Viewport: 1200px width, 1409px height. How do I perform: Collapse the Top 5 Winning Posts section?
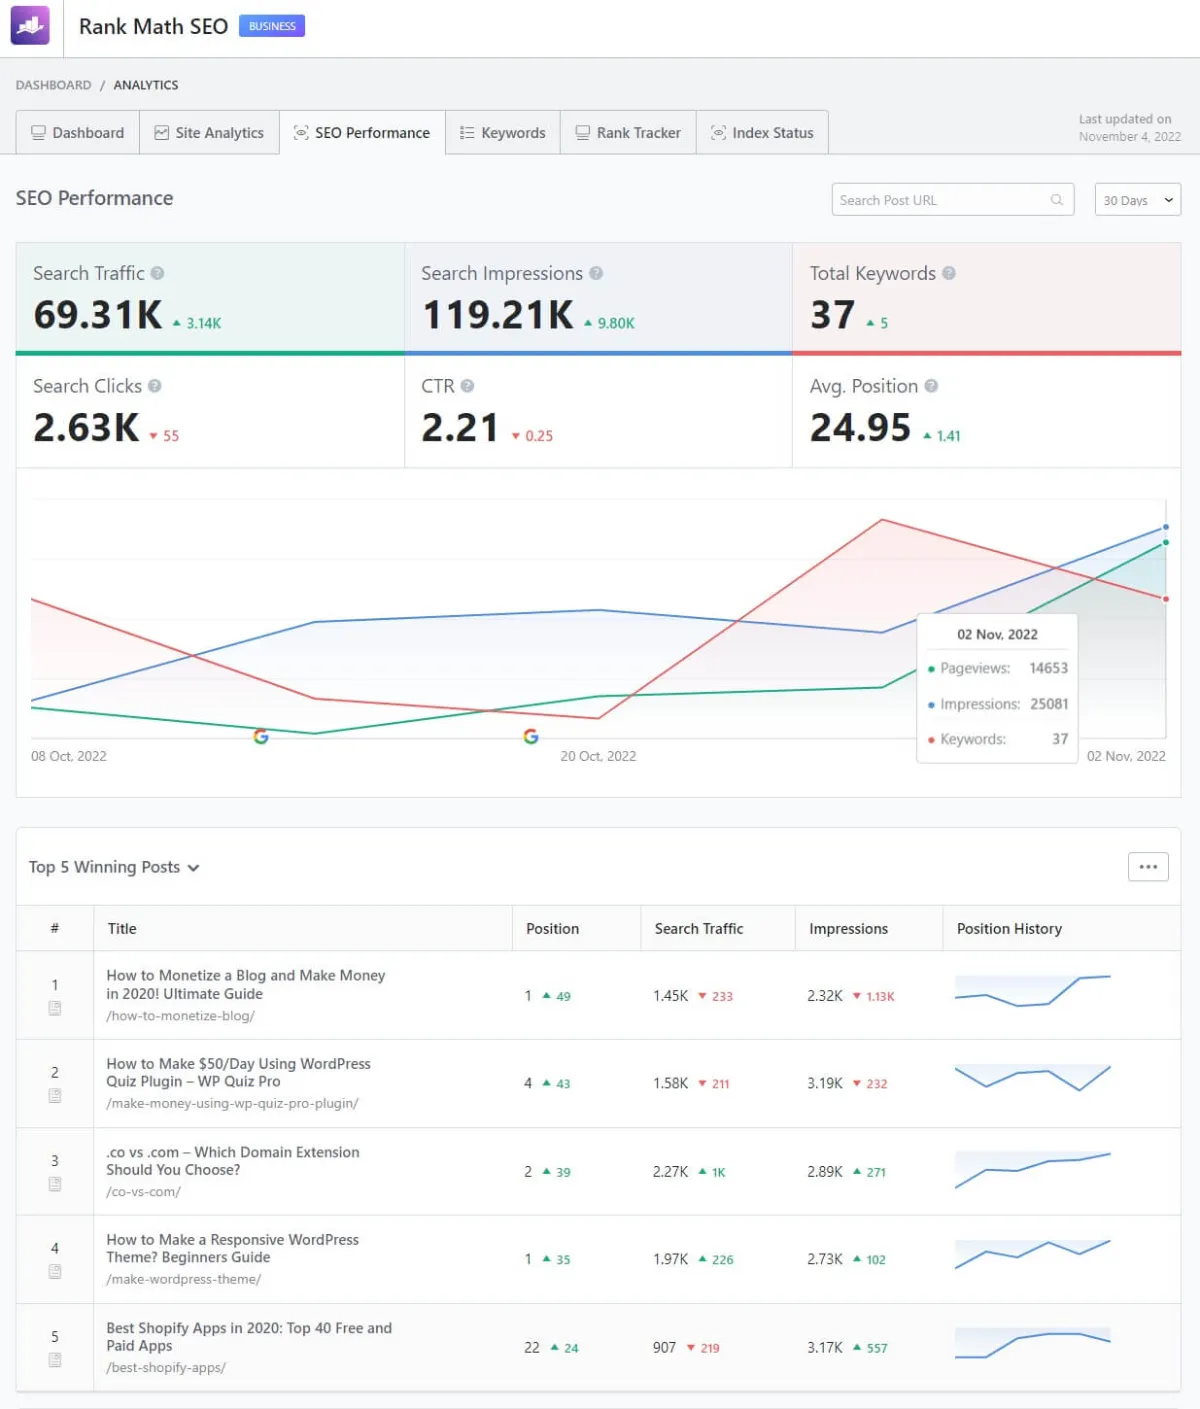click(x=193, y=868)
